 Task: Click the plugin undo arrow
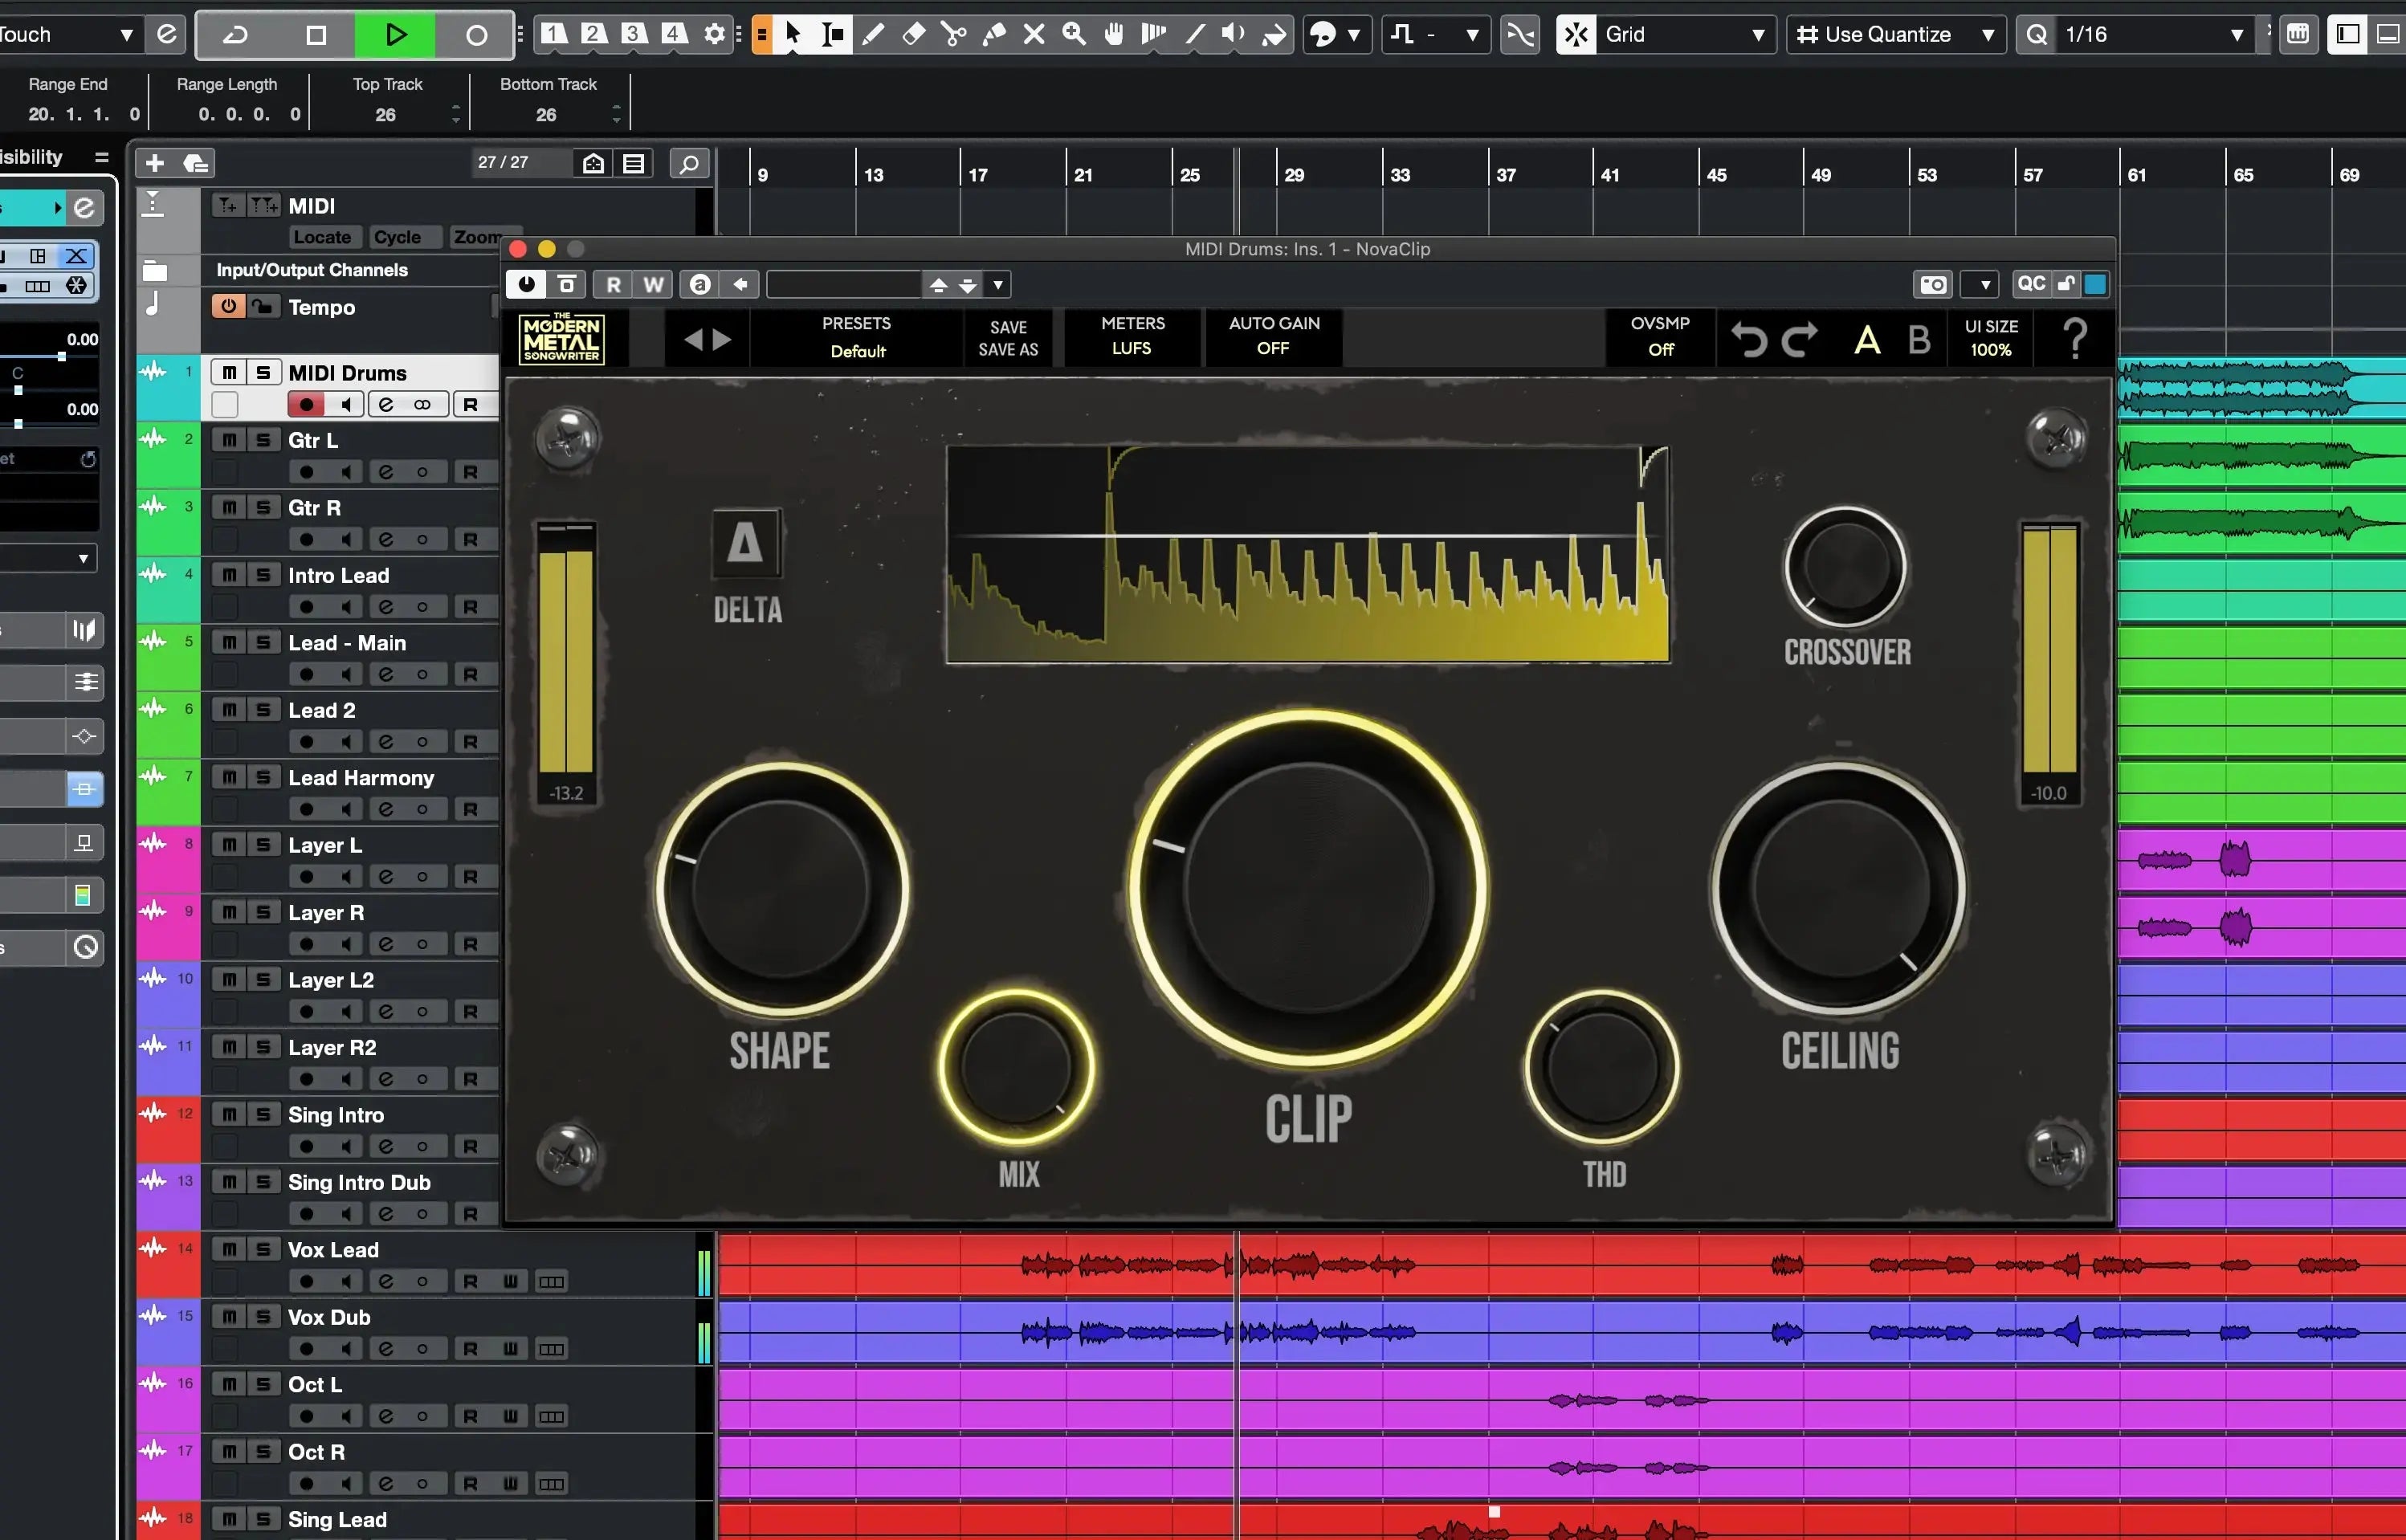click(1749, 340)
